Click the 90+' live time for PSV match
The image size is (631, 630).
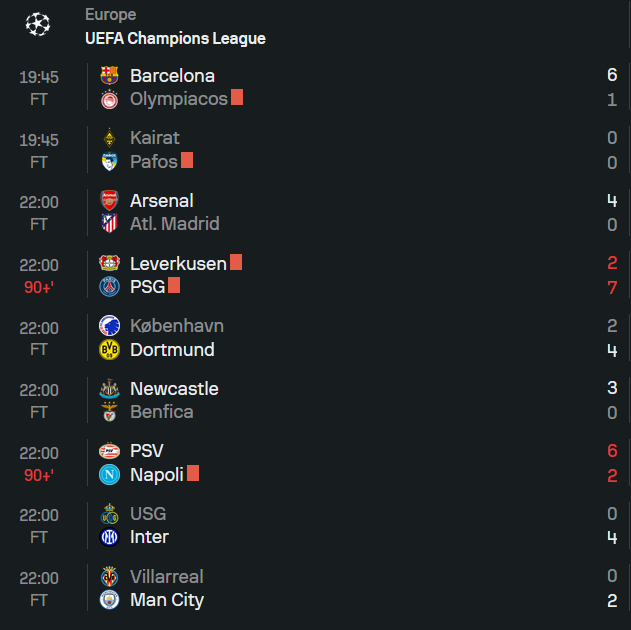point(39,475)
